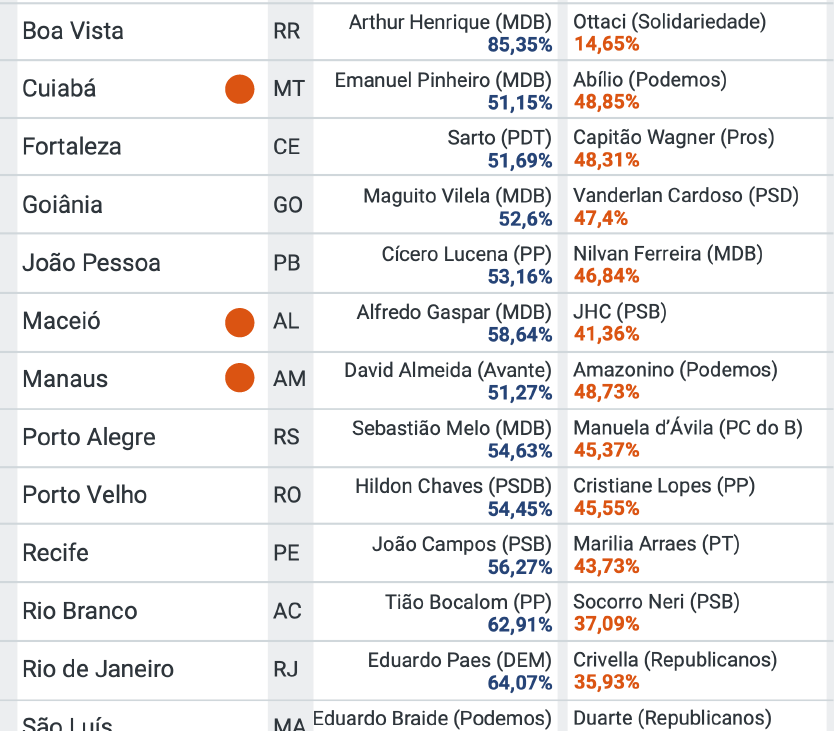
Task: Click the João Pessoa city name
Action: pyautogui.click(x=91, y=263)
